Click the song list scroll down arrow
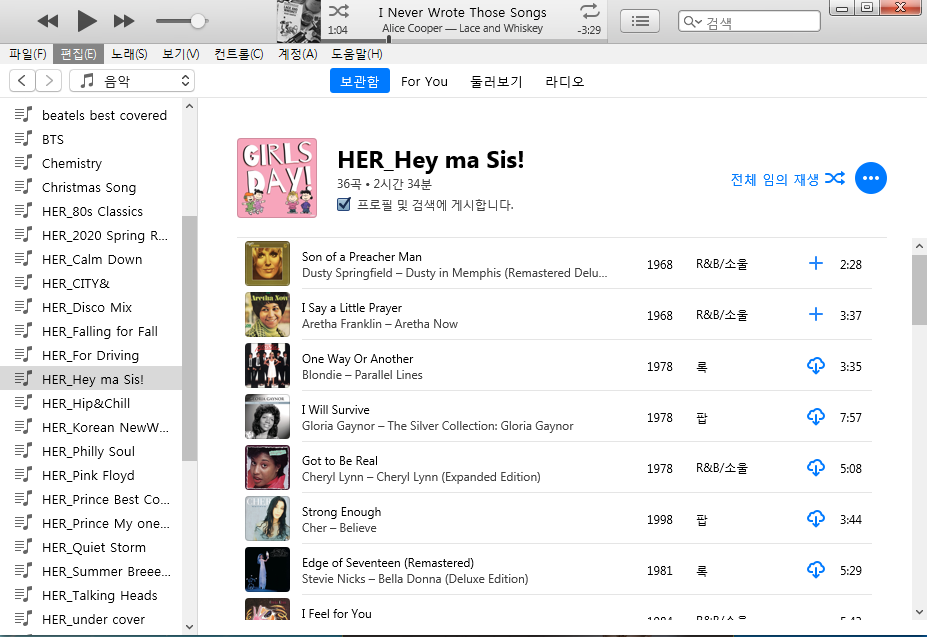Screen dimensions: 927x637 (919, 612)
